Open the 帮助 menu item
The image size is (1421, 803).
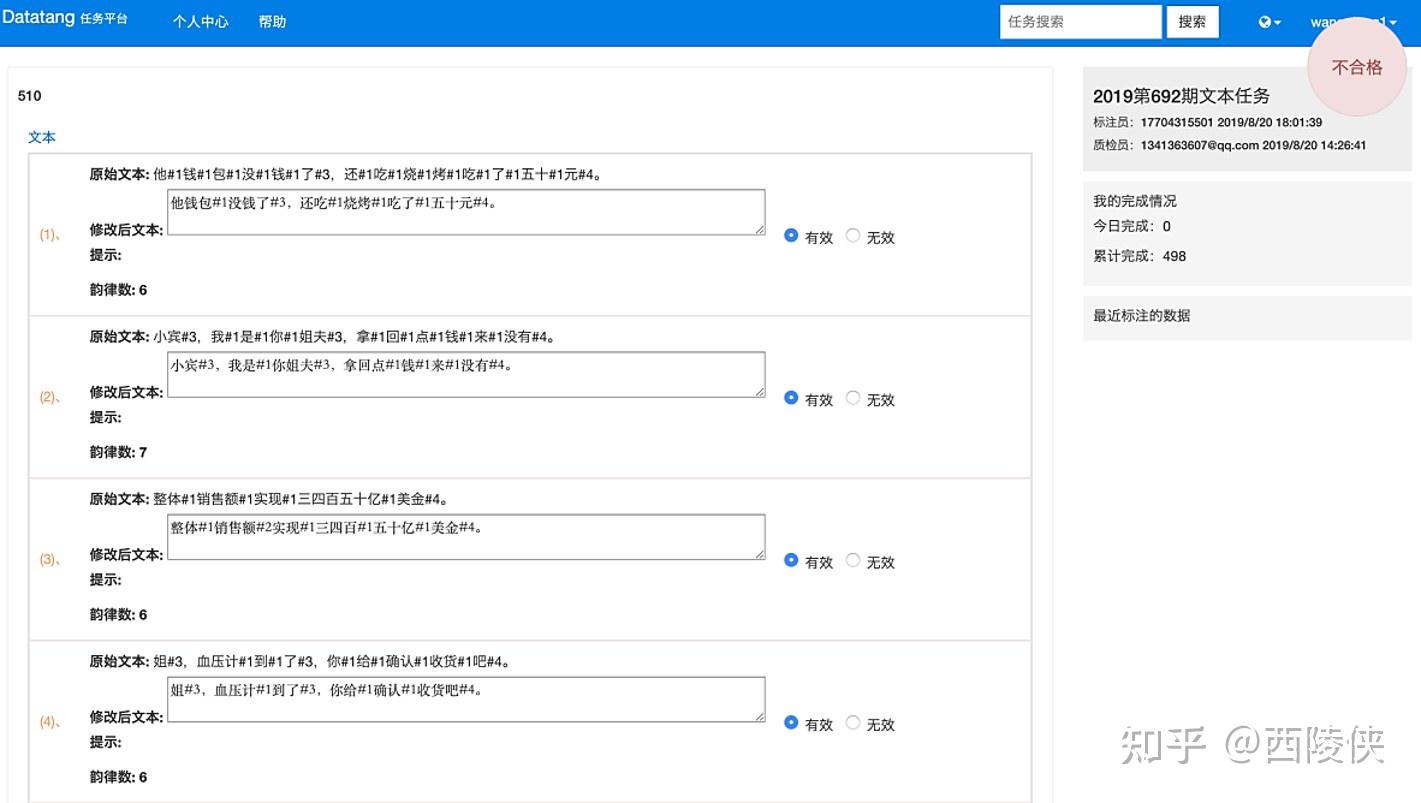[272, 21]
